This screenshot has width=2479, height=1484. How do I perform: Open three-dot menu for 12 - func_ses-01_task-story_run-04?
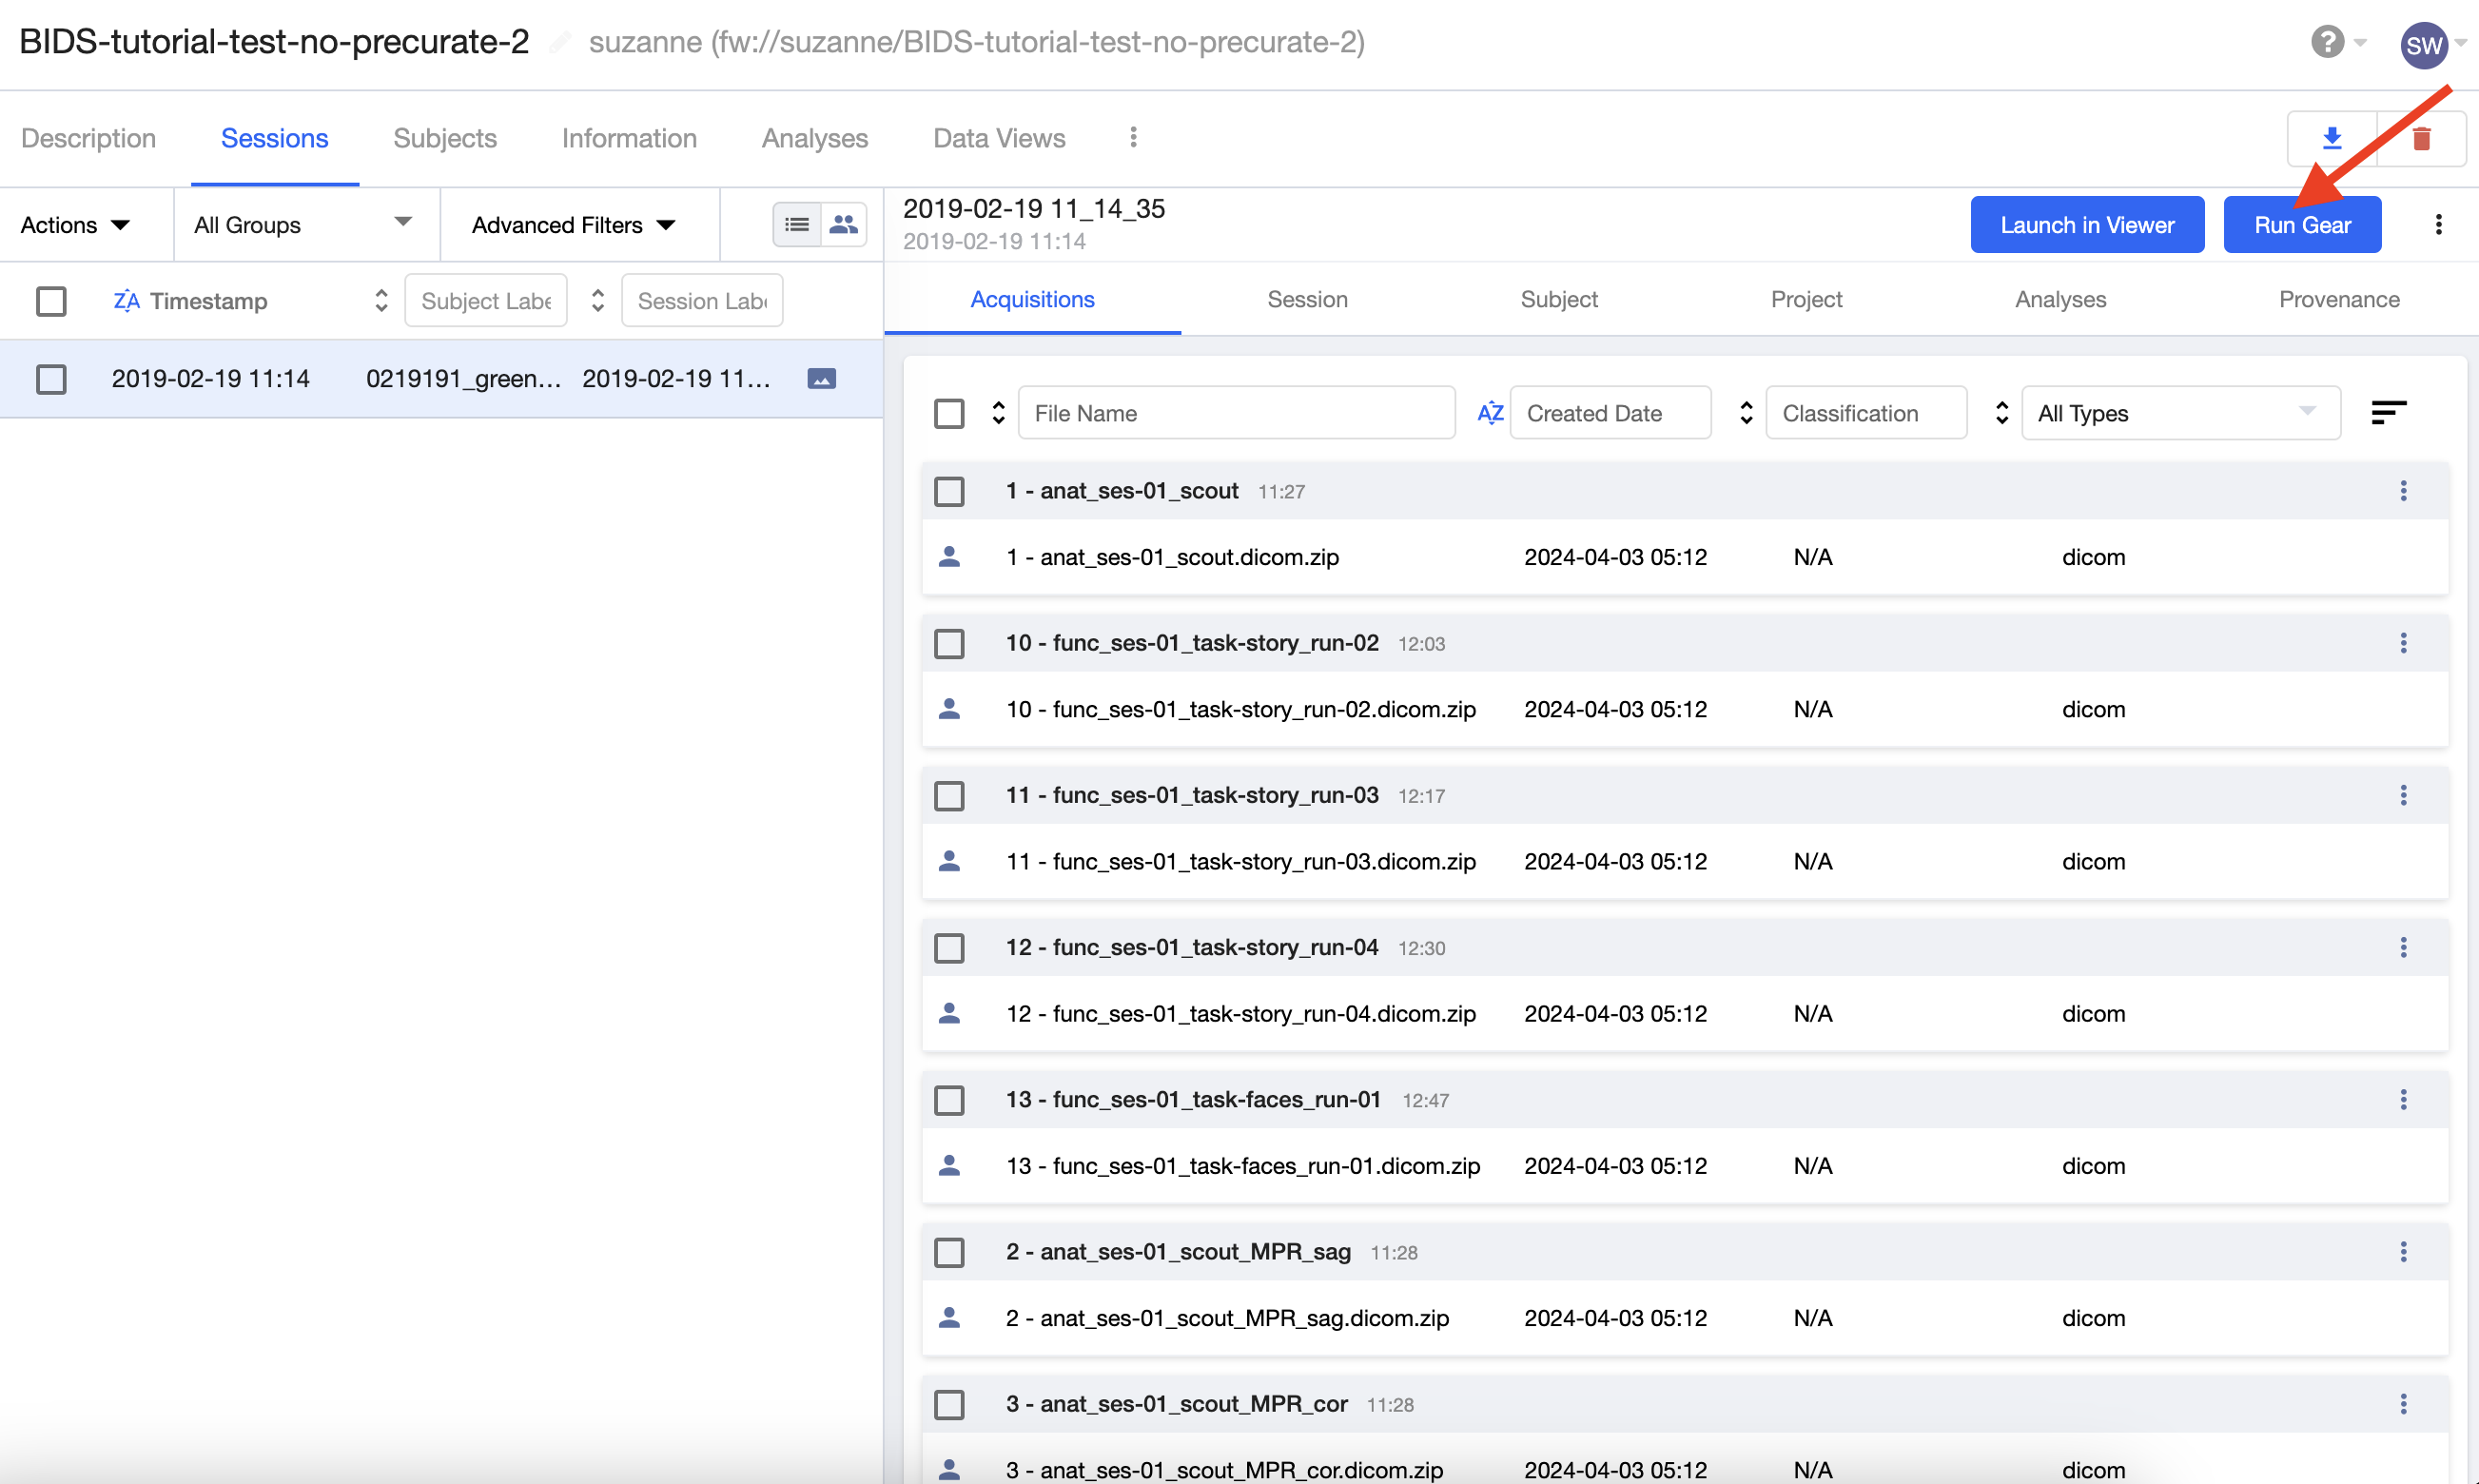pos(2403,946)
